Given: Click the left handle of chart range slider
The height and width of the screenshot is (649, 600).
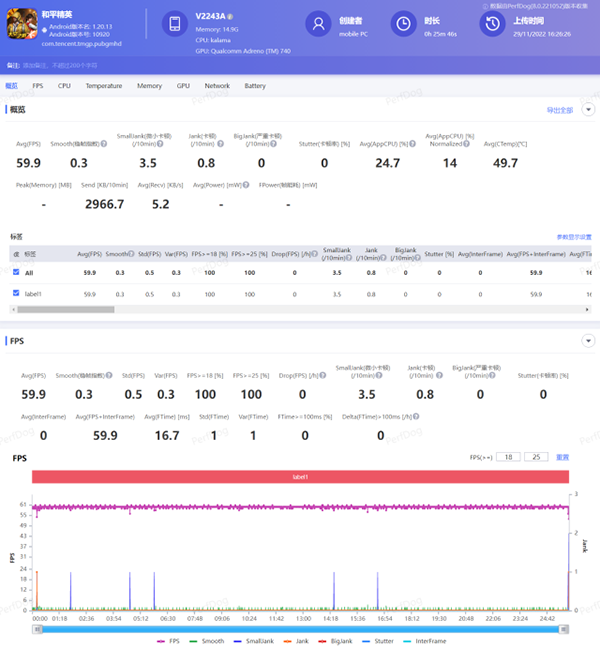Looking at the screenshot, I should click(35, 628).
